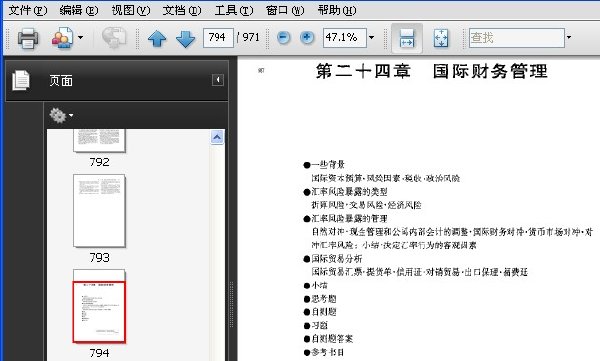Click the bullet line 小结
Screen dimensions: 600x361
point(316,286)
